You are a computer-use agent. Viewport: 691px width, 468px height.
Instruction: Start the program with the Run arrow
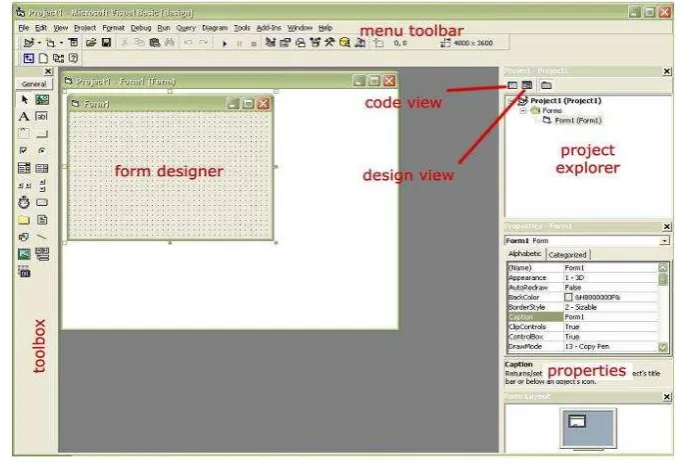pyautogui.click(x=225, y=43)
